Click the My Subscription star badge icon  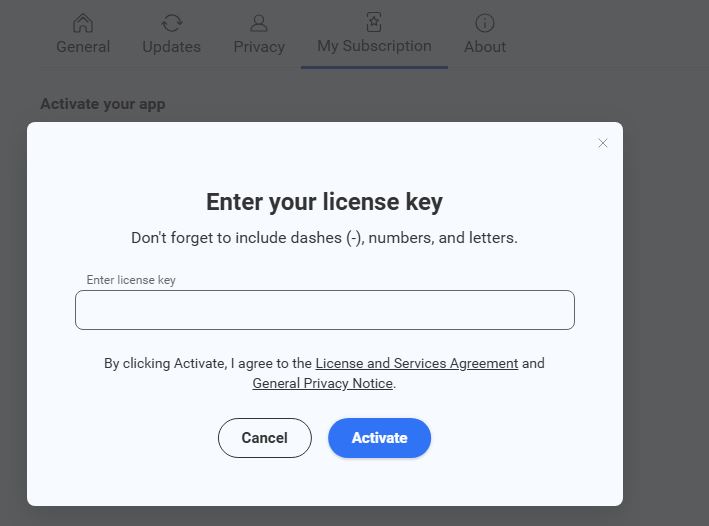374,21
